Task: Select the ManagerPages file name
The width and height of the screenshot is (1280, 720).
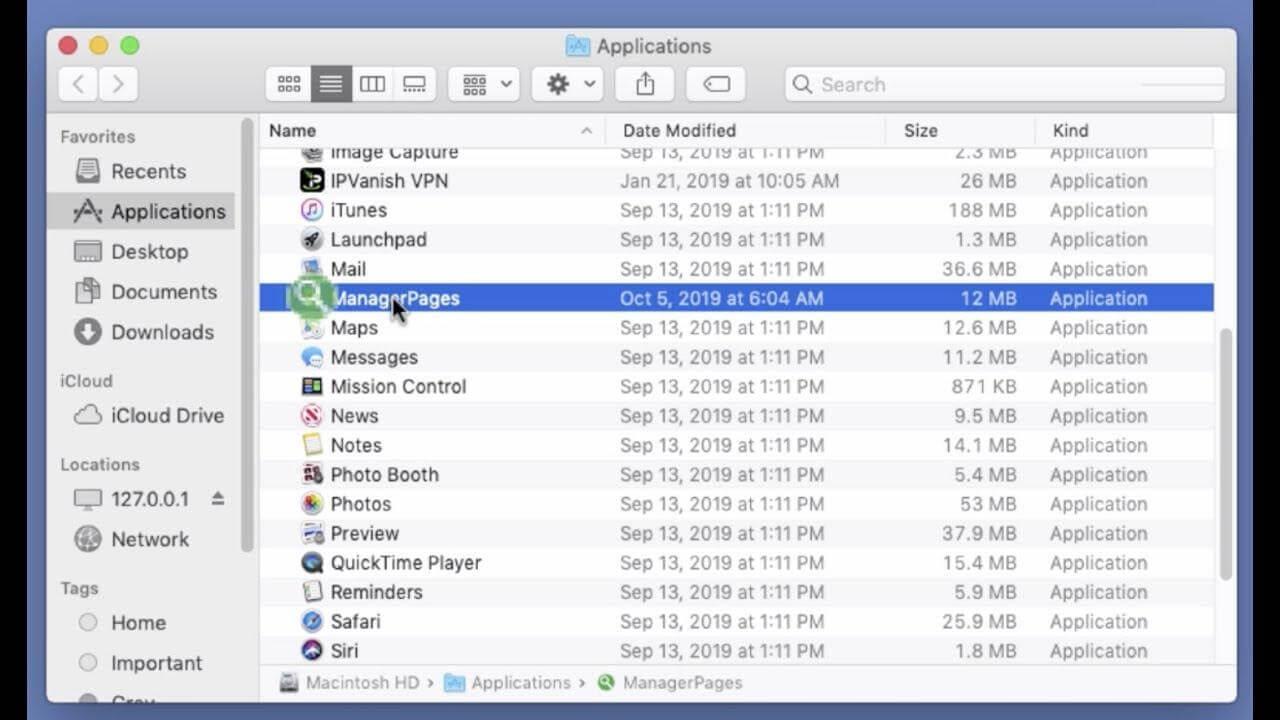Action: [x=395, y=298]
